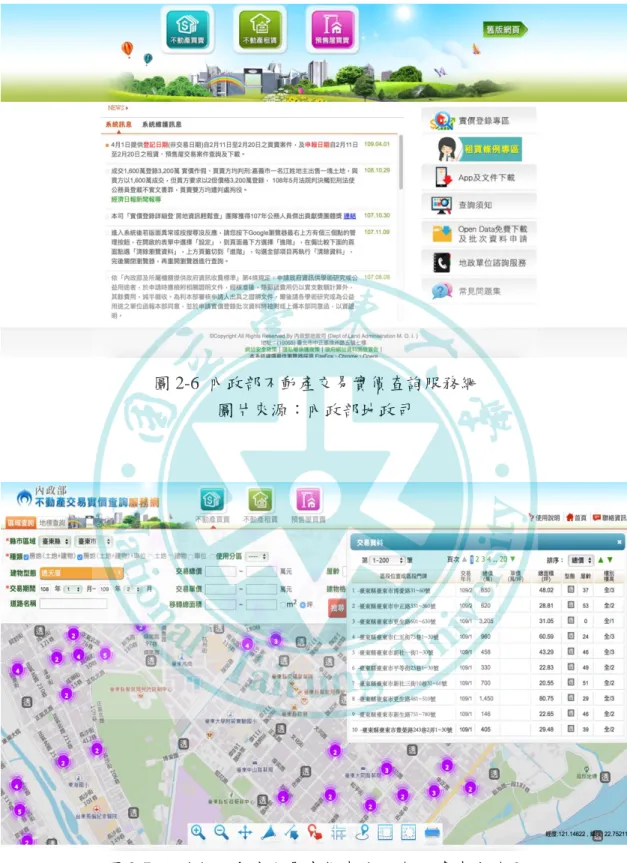
Task: Open 查詢須知 sidebar item
Action: [x=479, y=205]
